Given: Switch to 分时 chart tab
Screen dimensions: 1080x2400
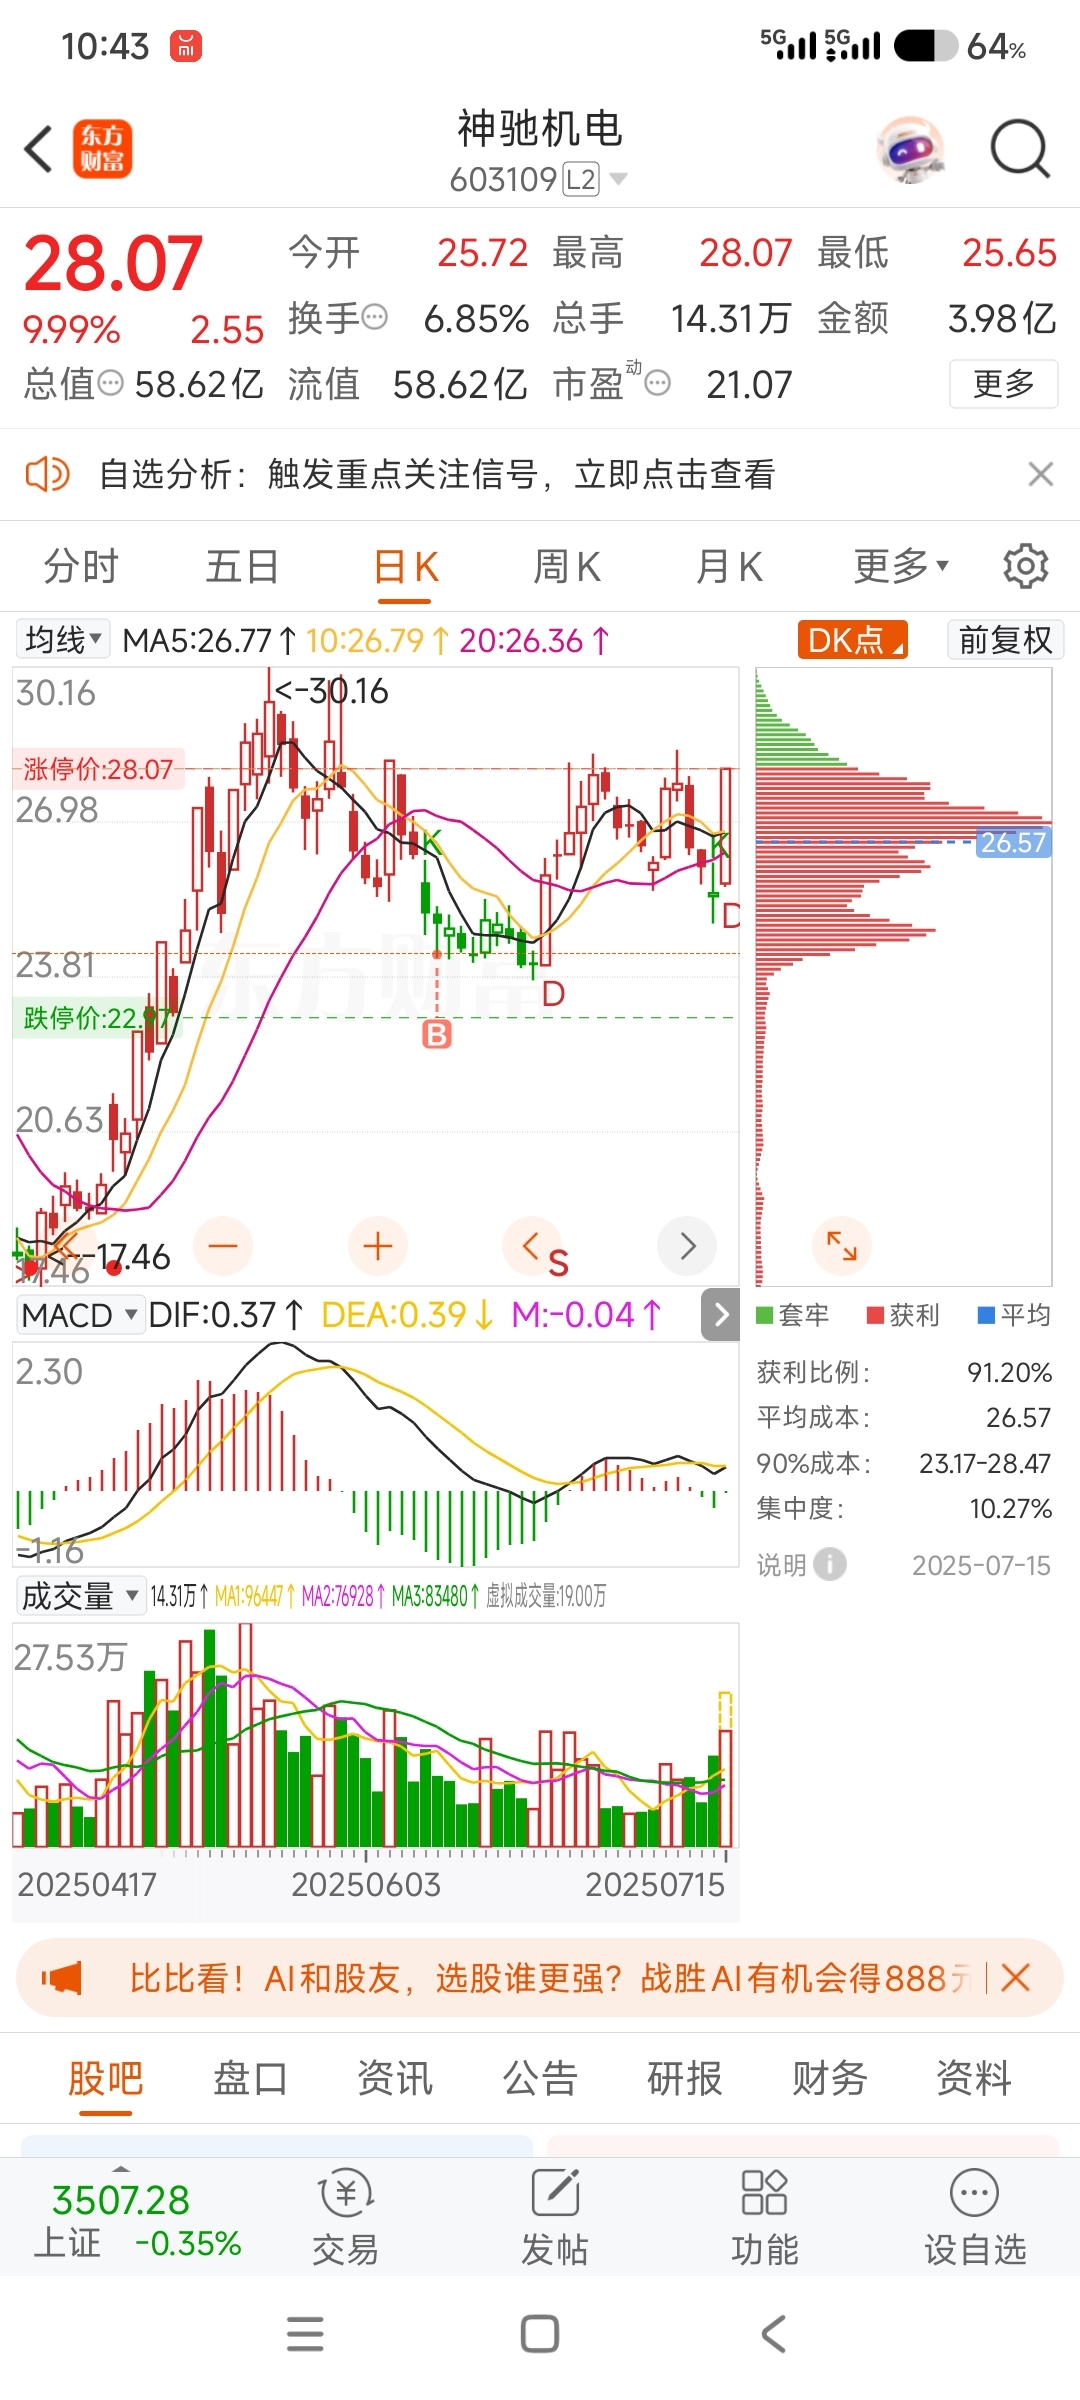Looking at the screenshot, I should 81,567.
